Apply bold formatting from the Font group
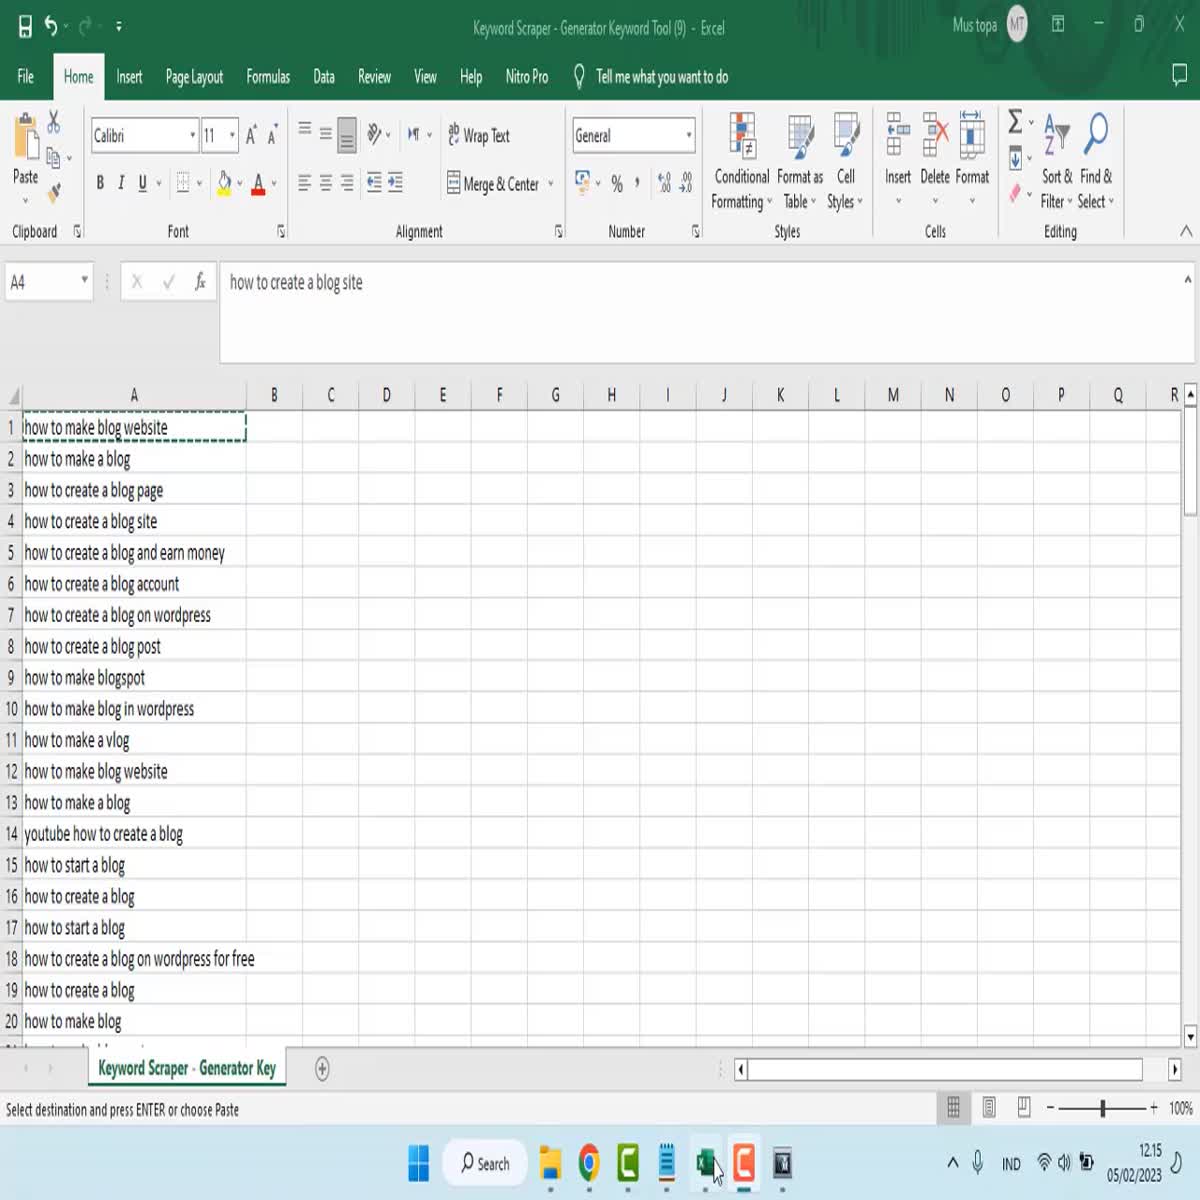 [99, 183]
